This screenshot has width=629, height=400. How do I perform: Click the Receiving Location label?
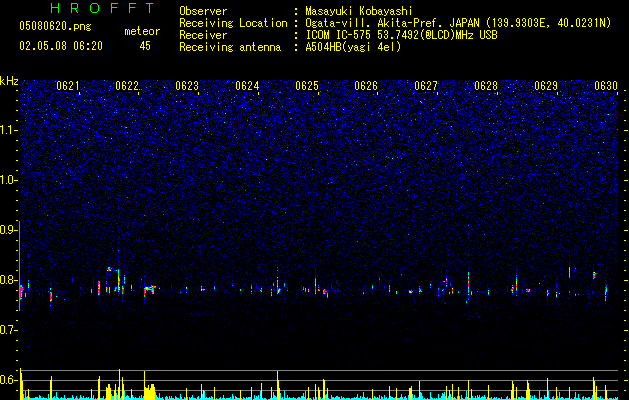[233, 23]
